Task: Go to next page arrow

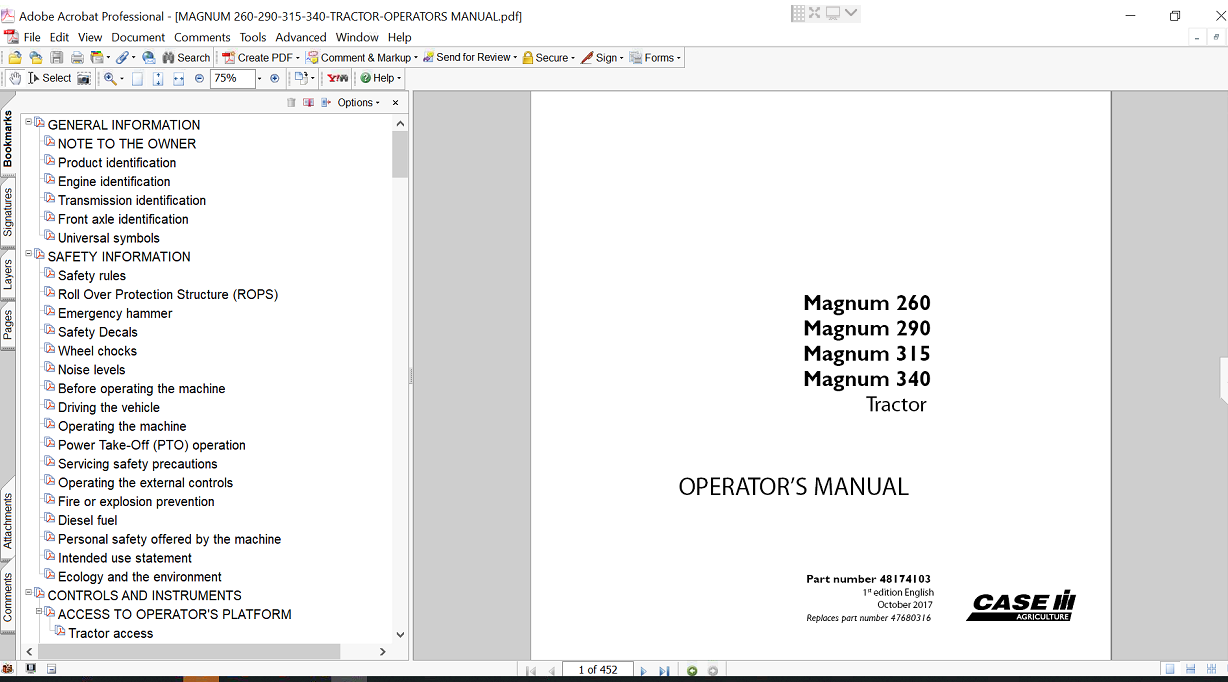Action: click(x=643, y=671)
